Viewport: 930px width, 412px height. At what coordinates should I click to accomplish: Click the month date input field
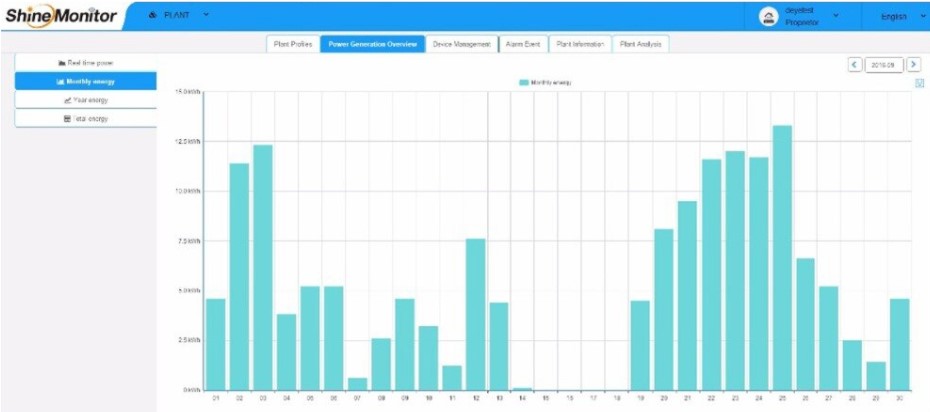tap(884, 64)
